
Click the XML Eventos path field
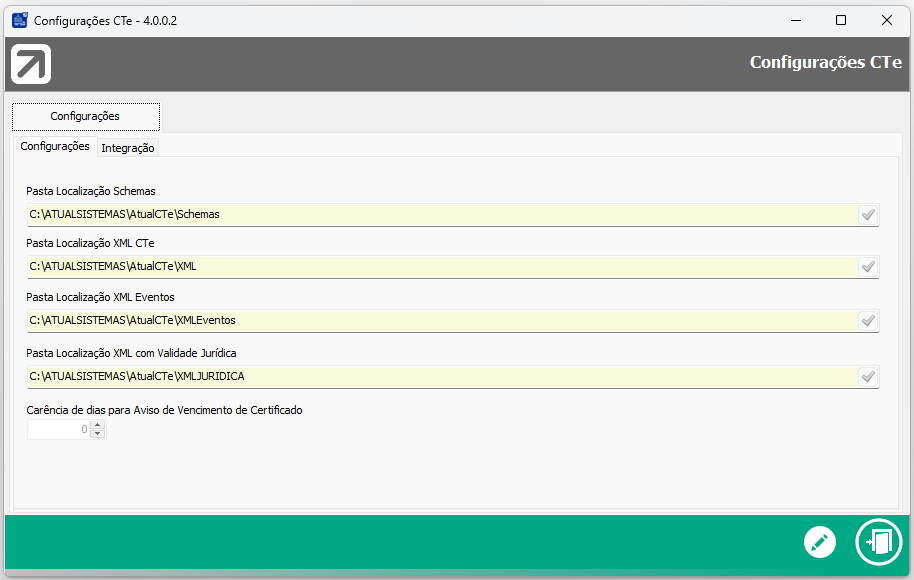[440, 321]
